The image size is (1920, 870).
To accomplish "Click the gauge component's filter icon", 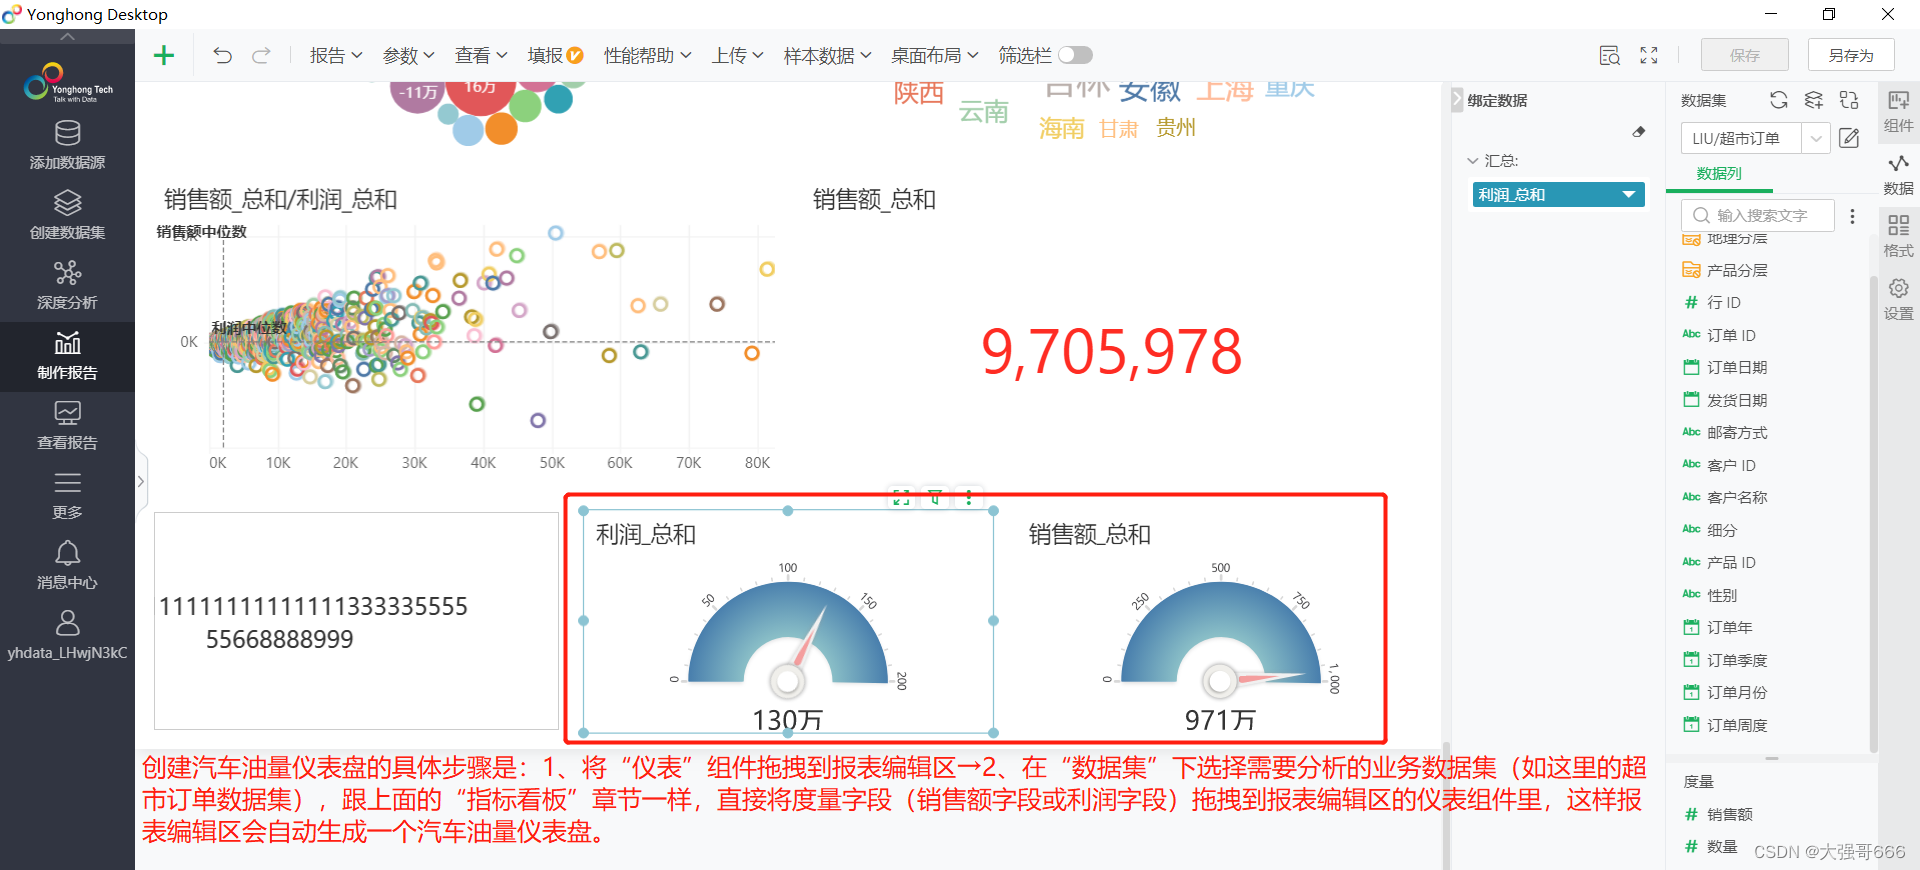I will (x=935, y=497).
